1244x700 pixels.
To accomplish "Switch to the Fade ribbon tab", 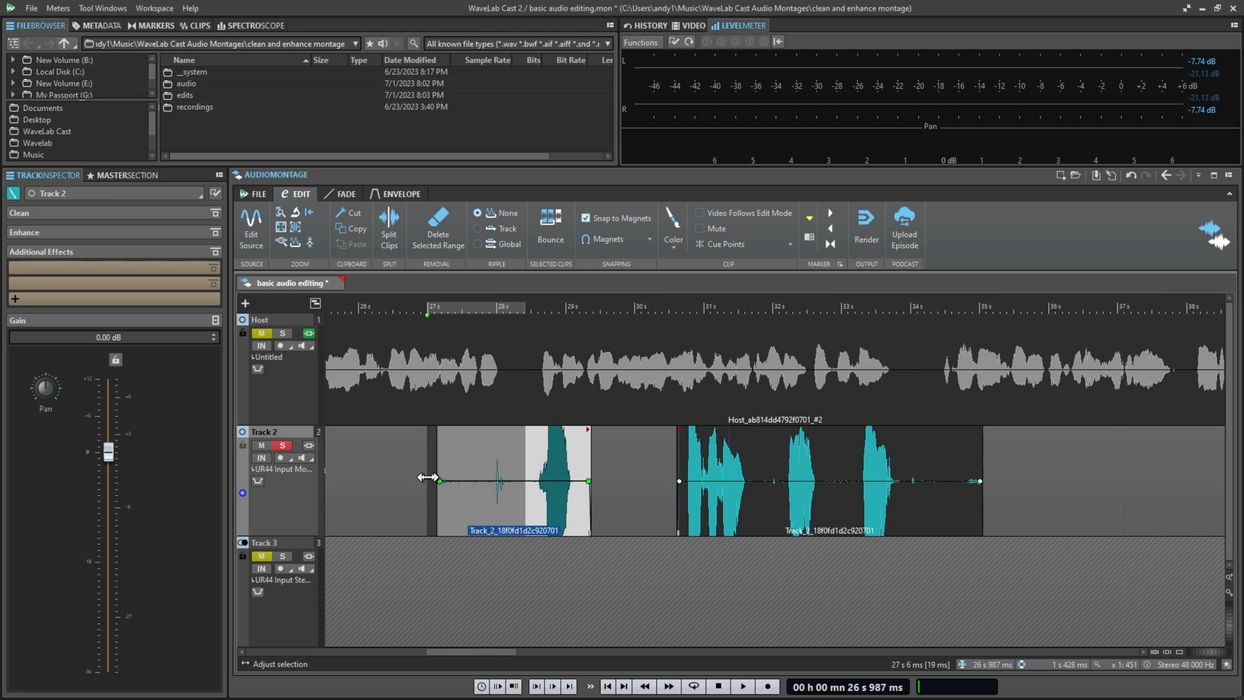I will tap(340, 194).
